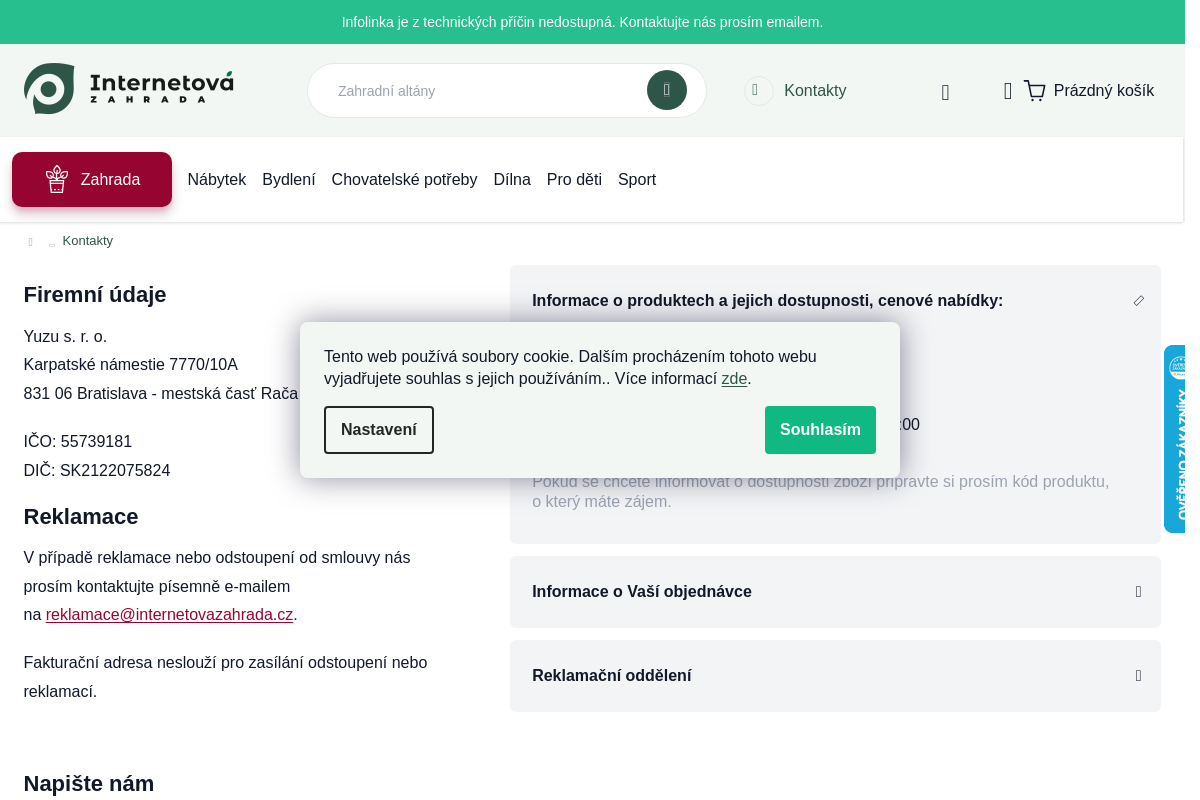Click the home breadcrumb icon
The height and width of the screenshot is (800, 1200).
point(30,242)
